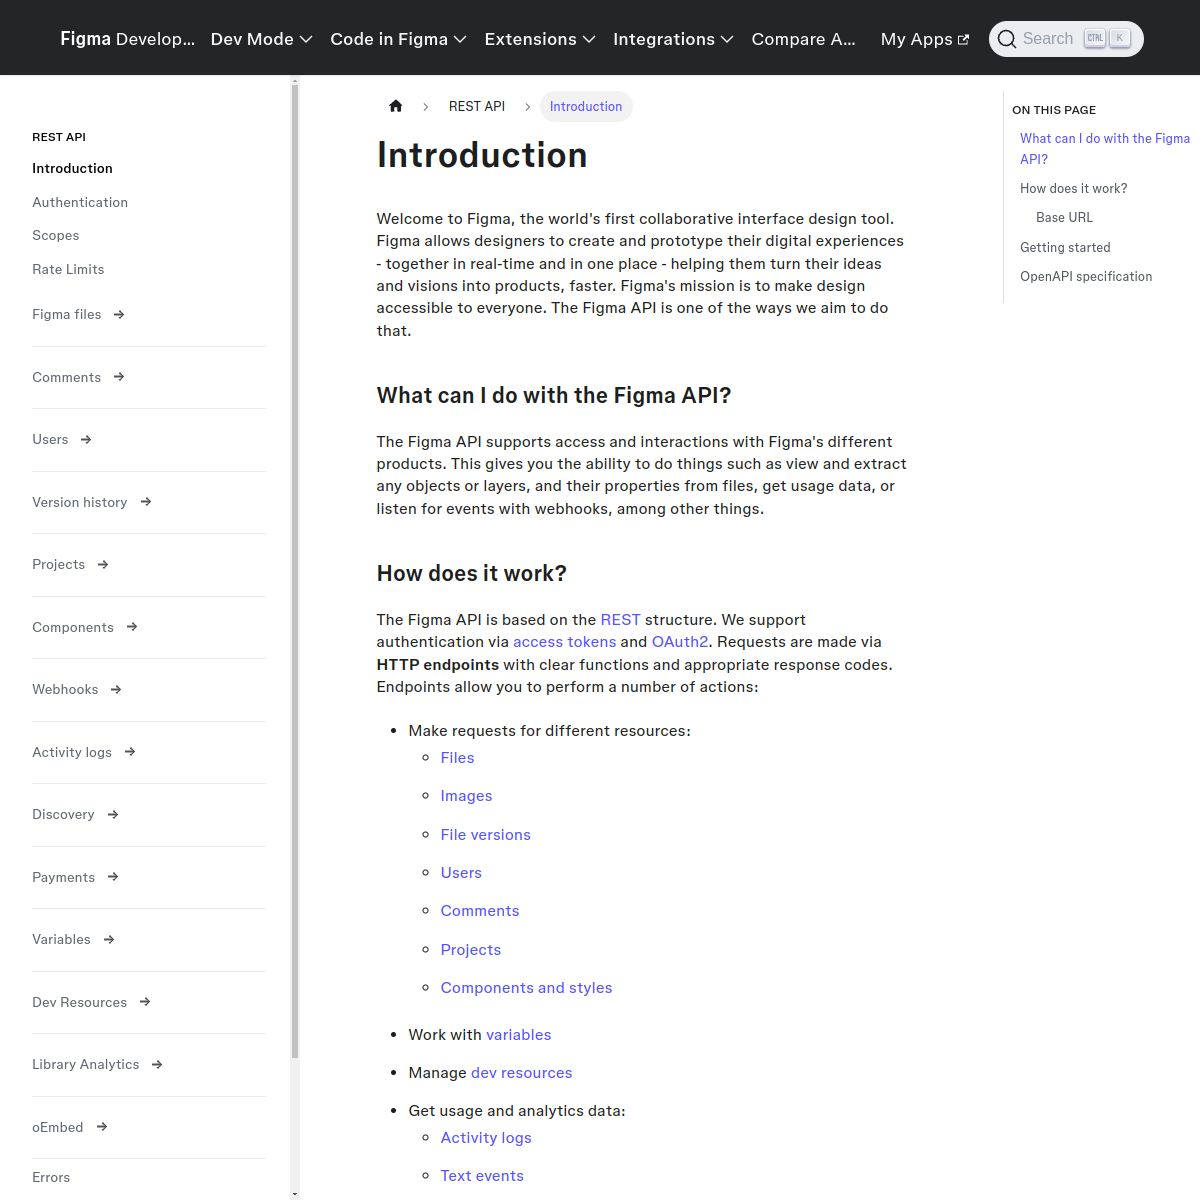Follow the Components and styles link
This screenshot has width=1200, height=1200.
click(526, 988)
